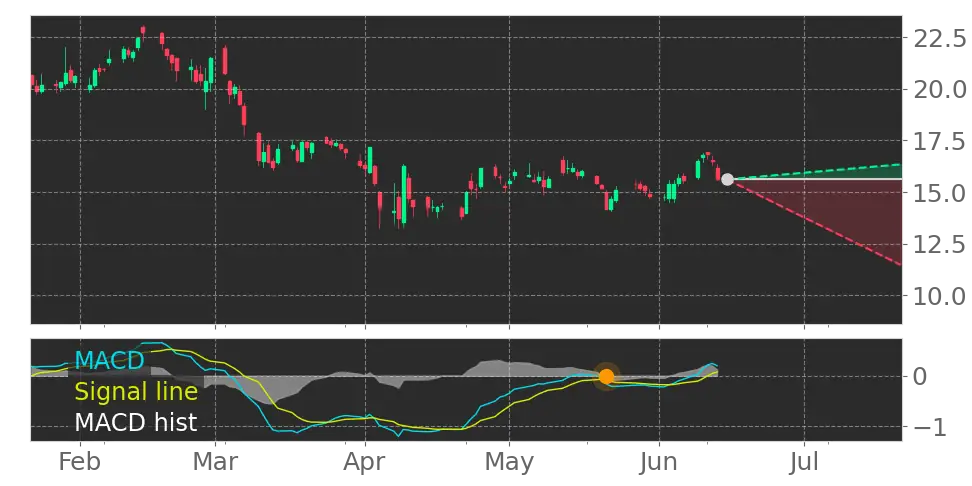Click the 10.0 price axis label
The image size is (972, 486).
click(x=939, y=296)
